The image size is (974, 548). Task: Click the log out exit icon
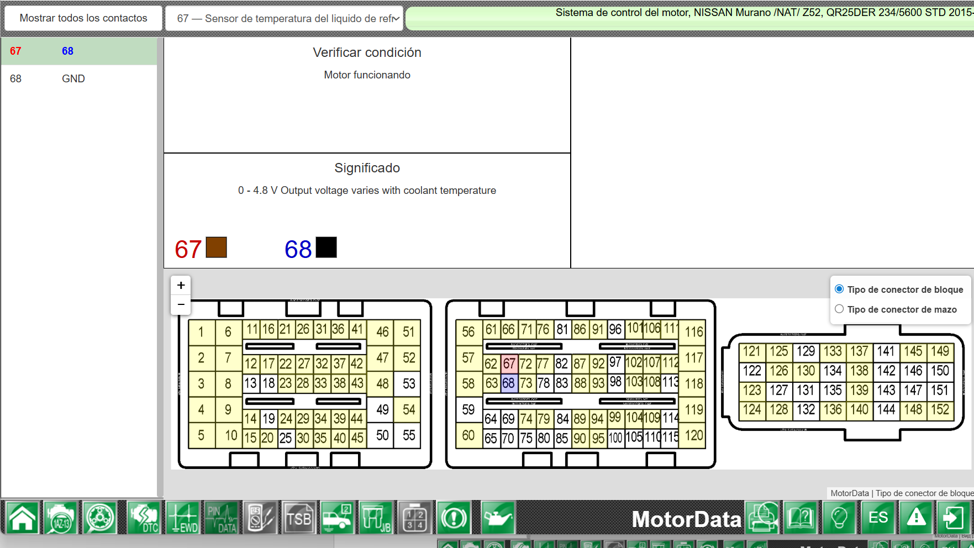(x=954, y=518)
